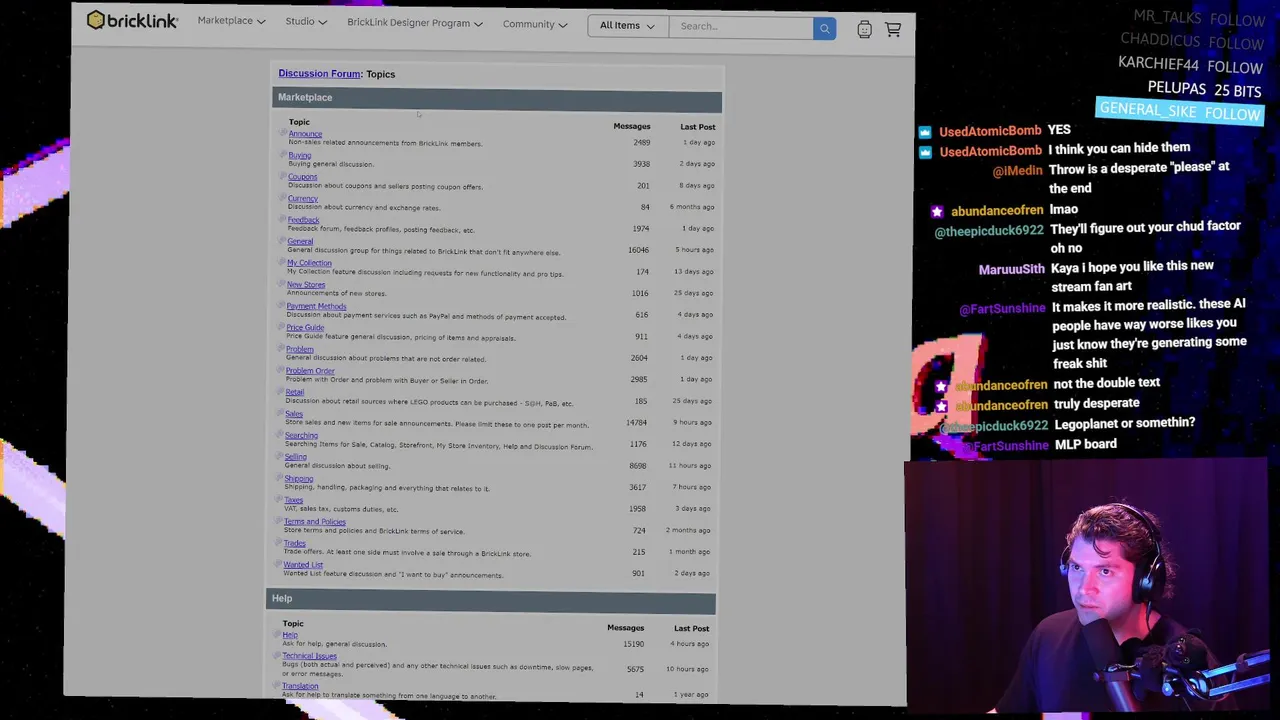Open the All Items search filter dropdown
This screenshot has width=1280, height=720.
tap(627, 26)
